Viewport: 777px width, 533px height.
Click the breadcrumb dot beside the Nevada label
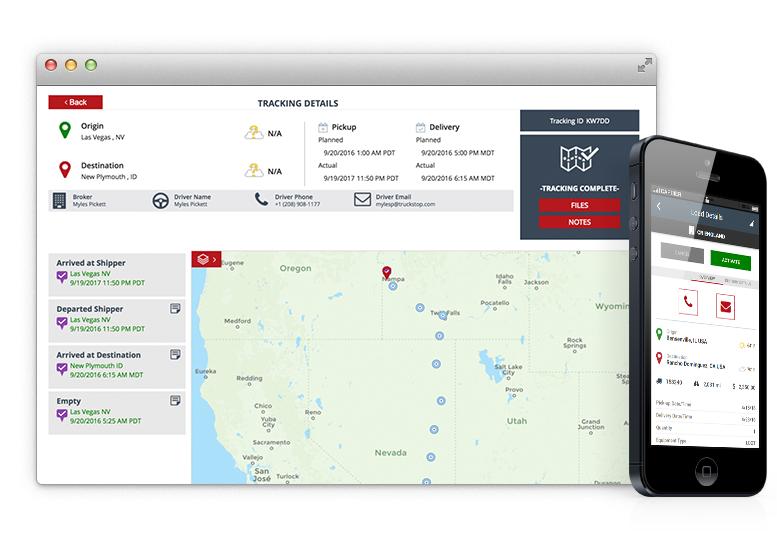[431, 457]
